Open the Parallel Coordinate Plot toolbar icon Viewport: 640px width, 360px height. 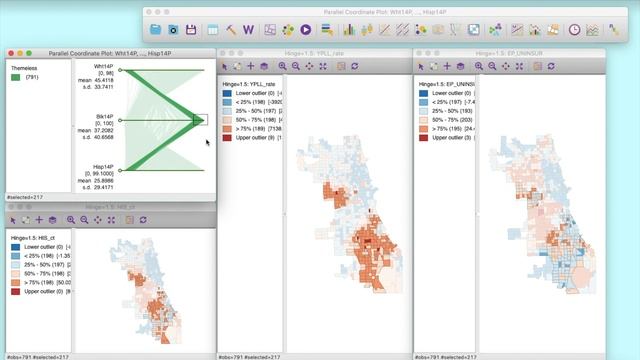(x=455, y=29)
